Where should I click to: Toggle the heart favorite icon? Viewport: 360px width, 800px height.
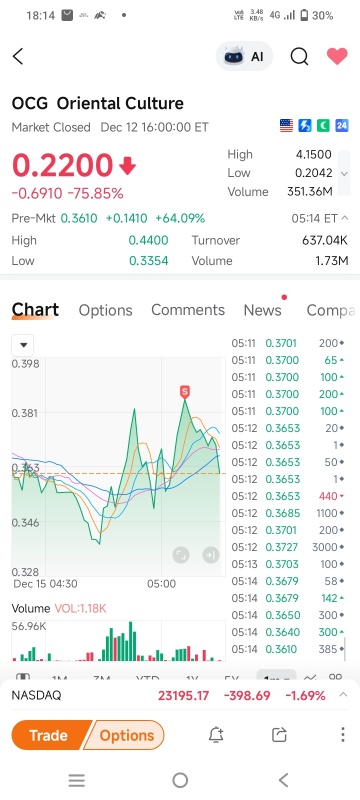[337, 56]
